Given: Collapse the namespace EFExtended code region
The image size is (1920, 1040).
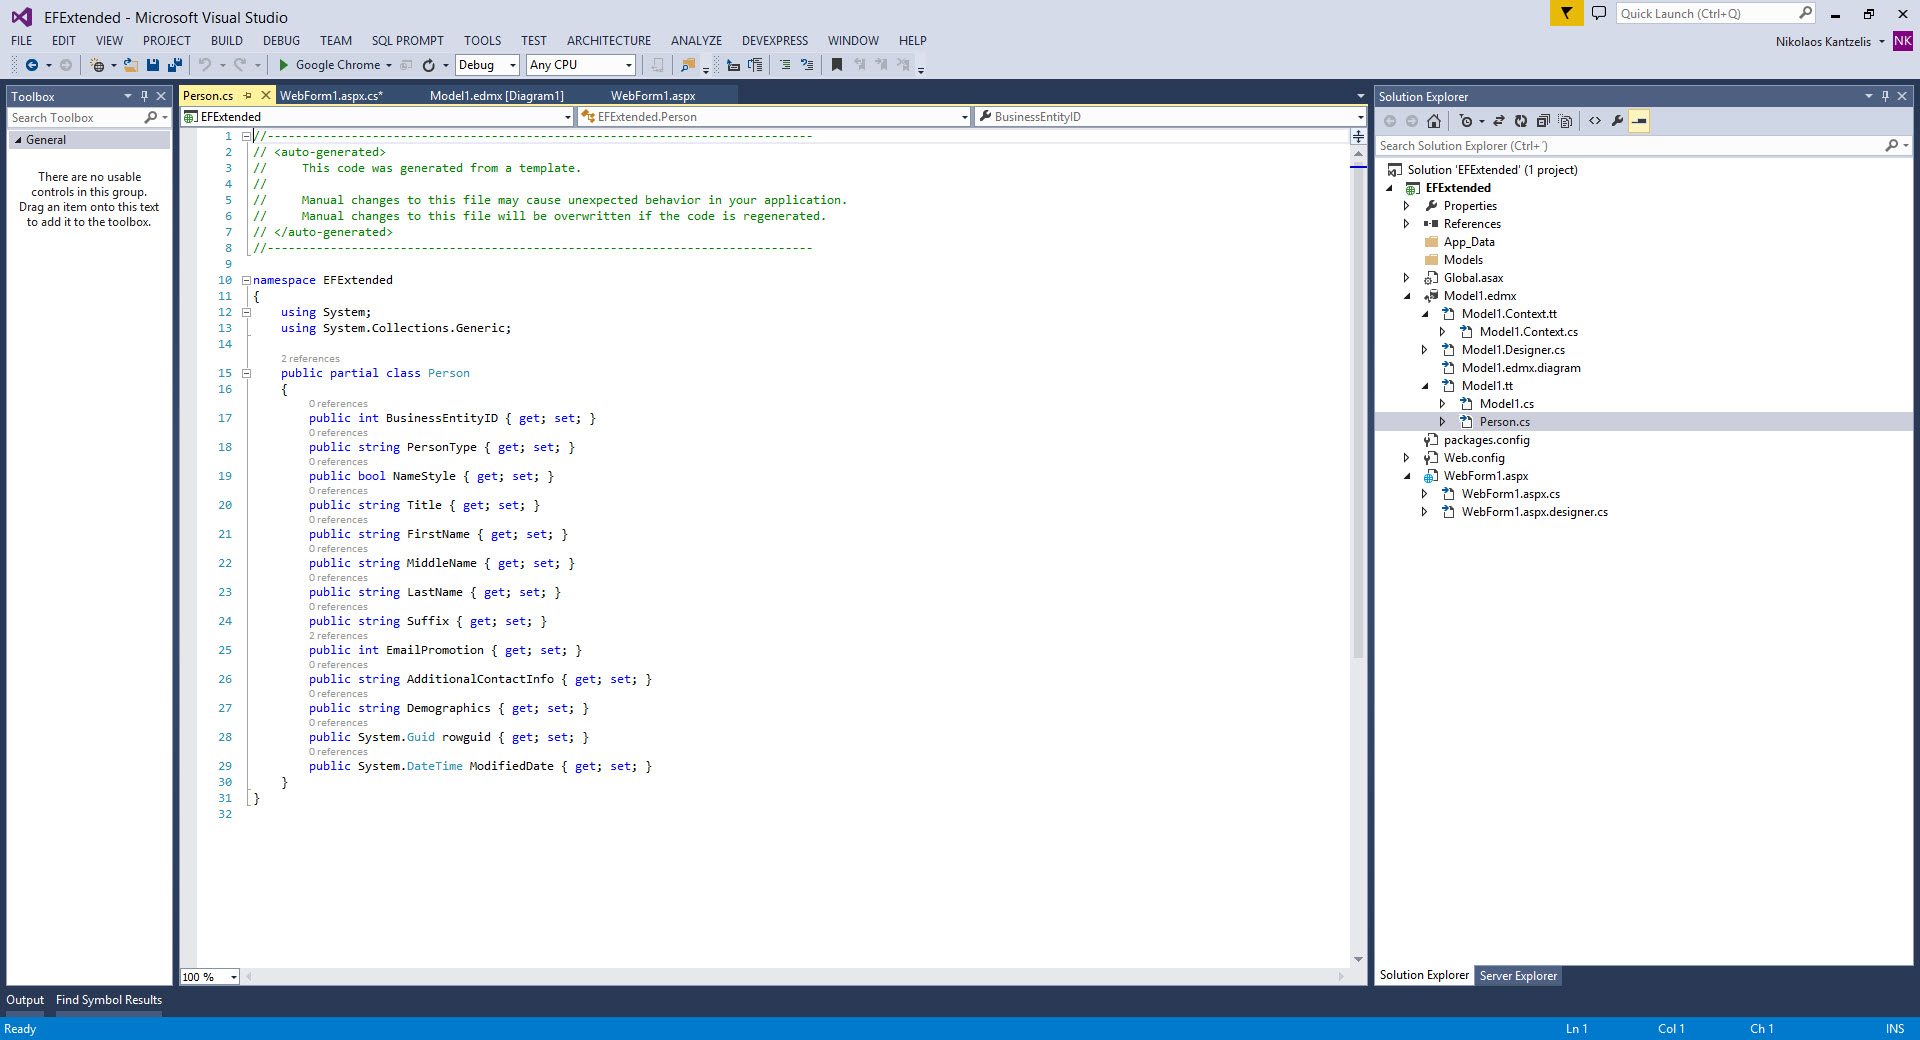Looking at the screenshot, I should click(x=246, y=280).
